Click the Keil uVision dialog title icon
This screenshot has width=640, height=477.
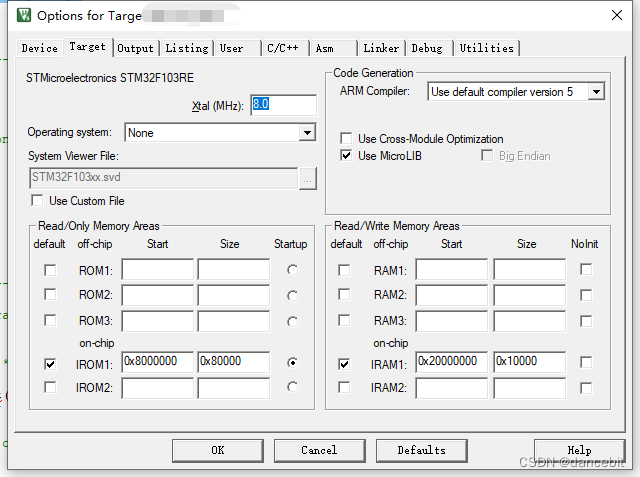[24, 15]
